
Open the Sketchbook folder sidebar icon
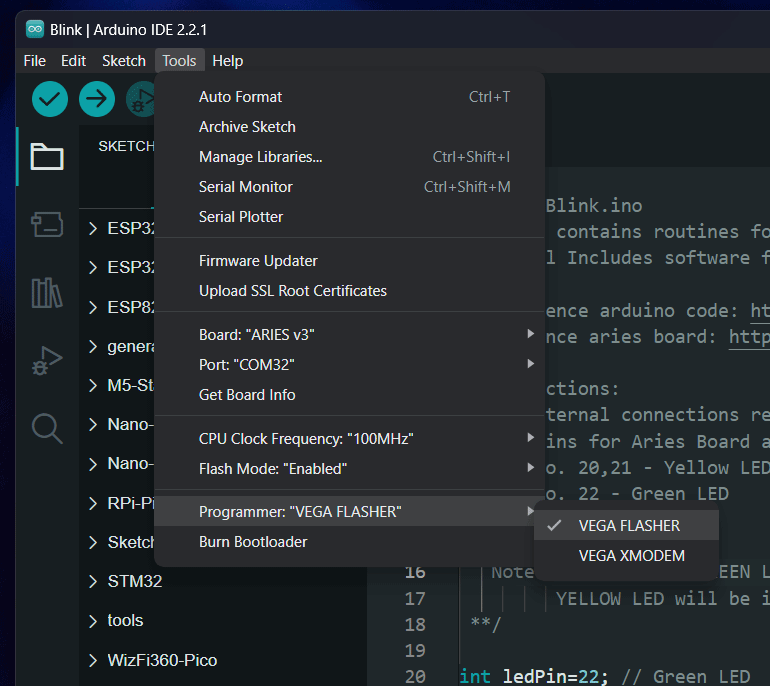(x=47, y=157)
